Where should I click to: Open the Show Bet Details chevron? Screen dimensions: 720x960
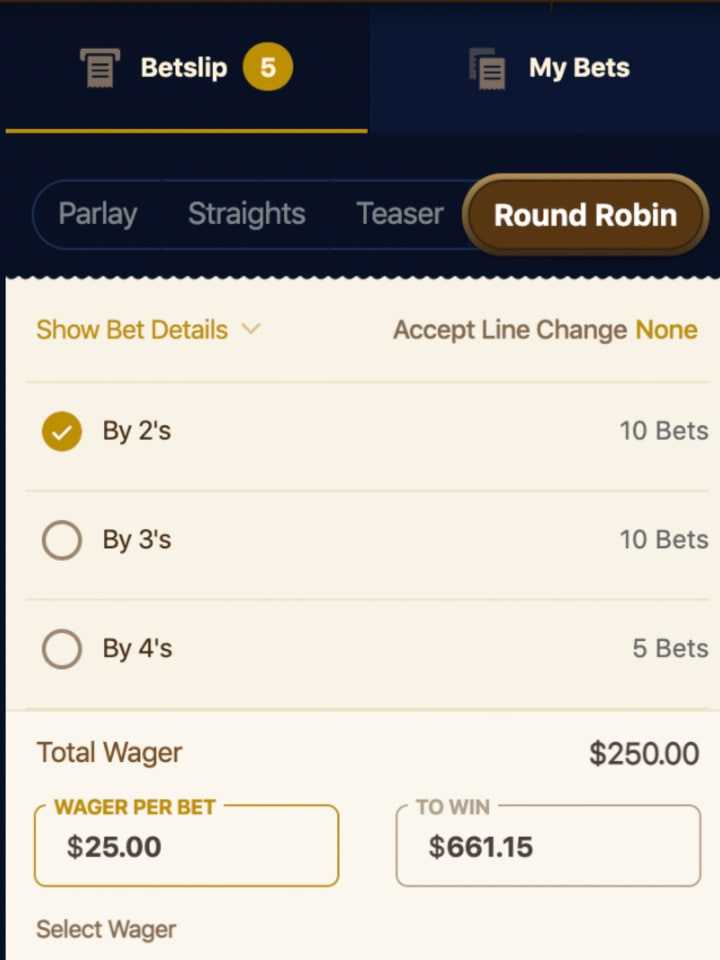(x=251, y=330)
